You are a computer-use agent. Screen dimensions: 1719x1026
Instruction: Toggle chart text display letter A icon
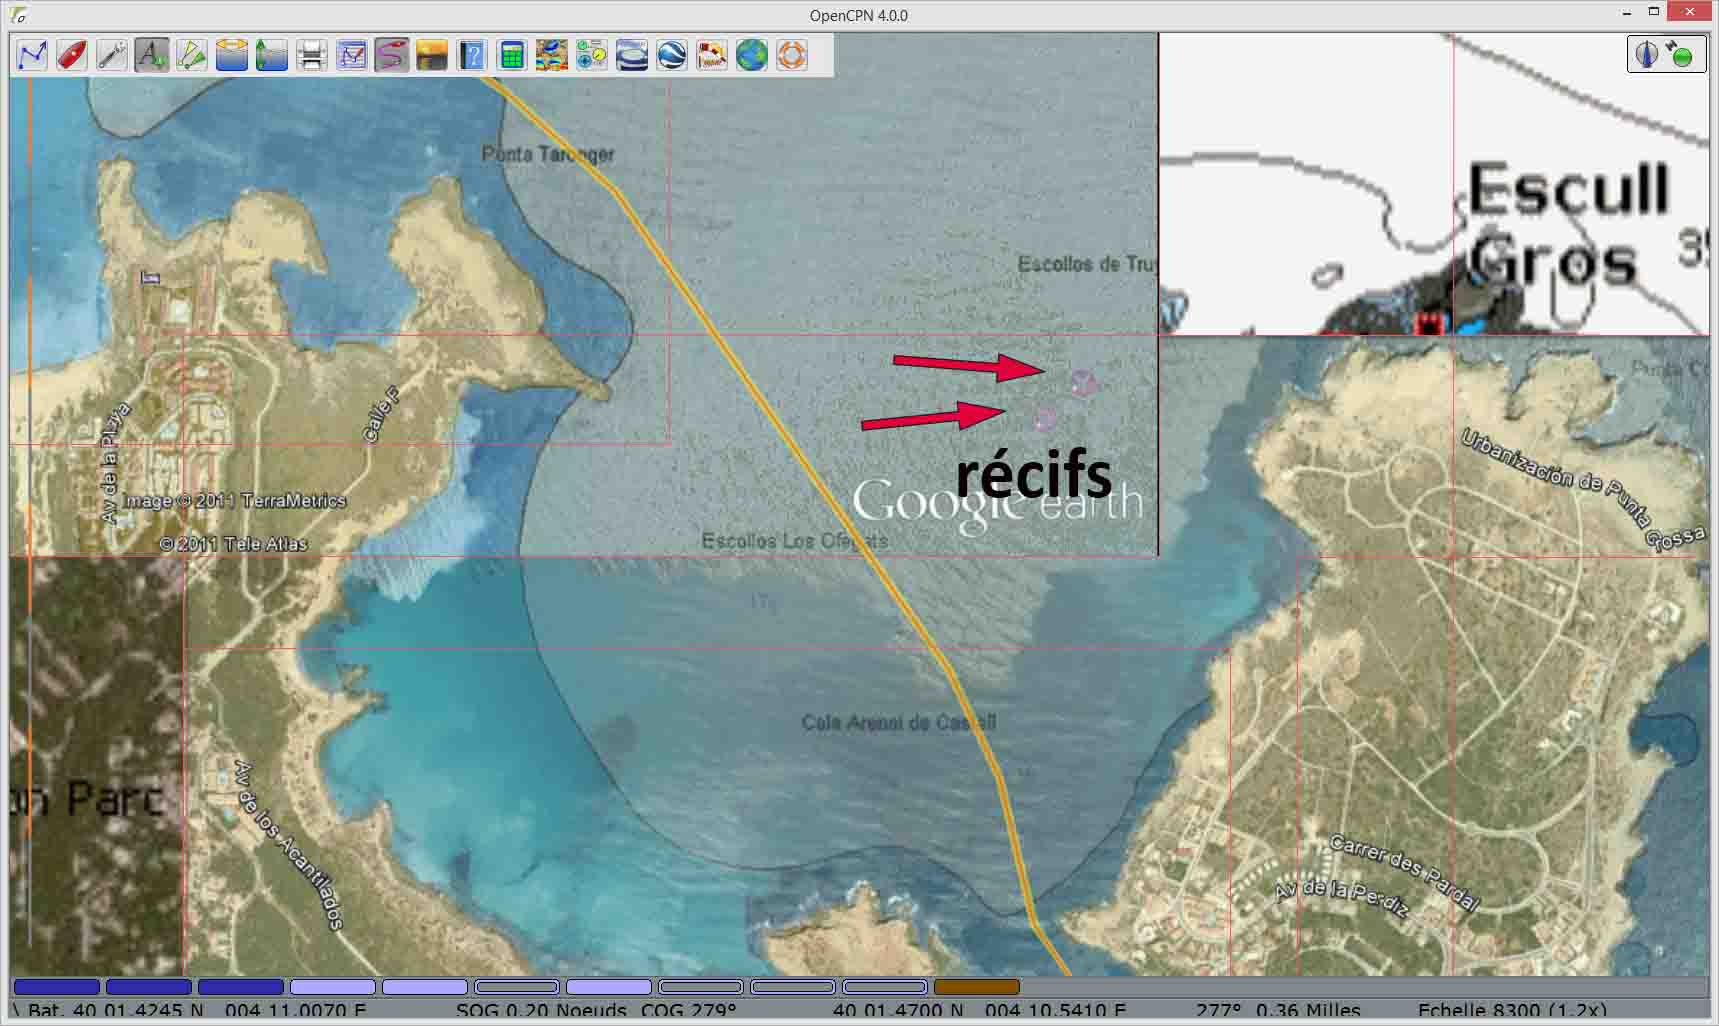point(152,55)
